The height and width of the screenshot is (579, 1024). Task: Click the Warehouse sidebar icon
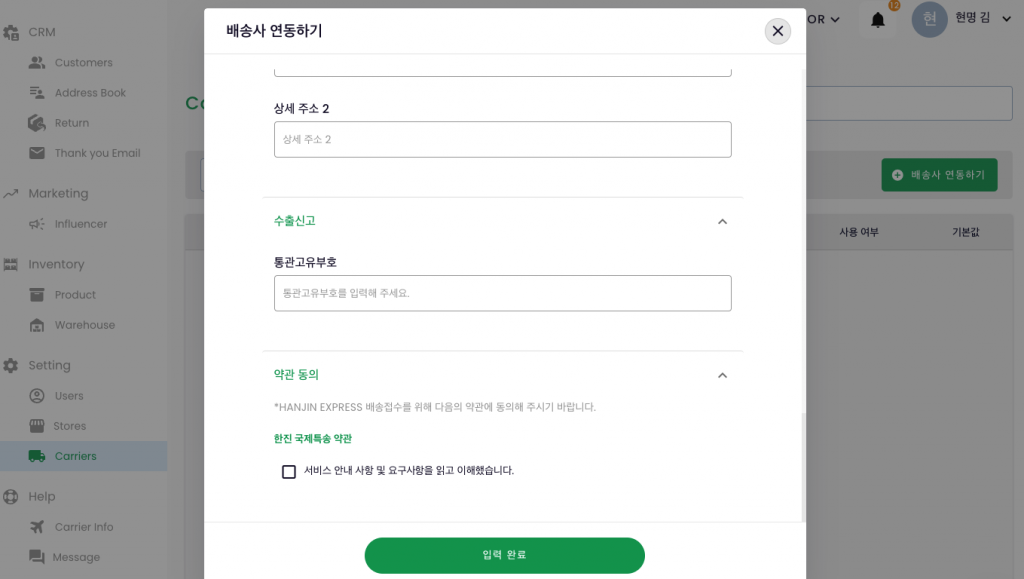tap(37, 325)
